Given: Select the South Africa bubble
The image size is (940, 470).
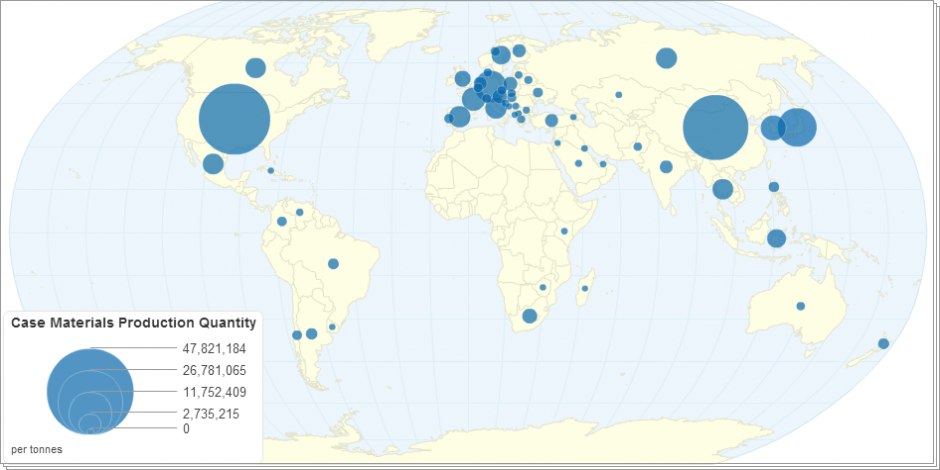Looking at the screenshot, I should [x=530, y=316].
